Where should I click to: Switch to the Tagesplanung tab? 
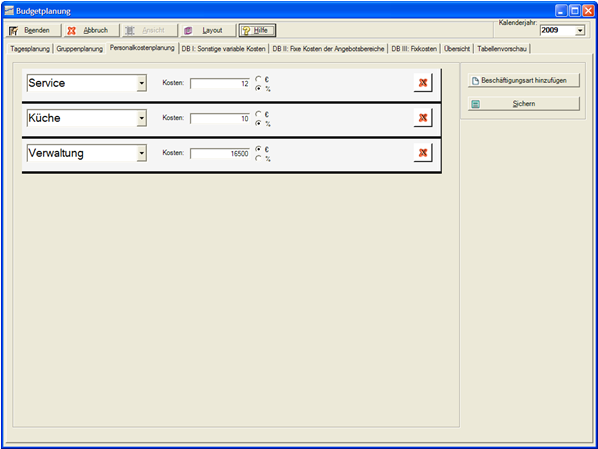click(x=30, y=49)
